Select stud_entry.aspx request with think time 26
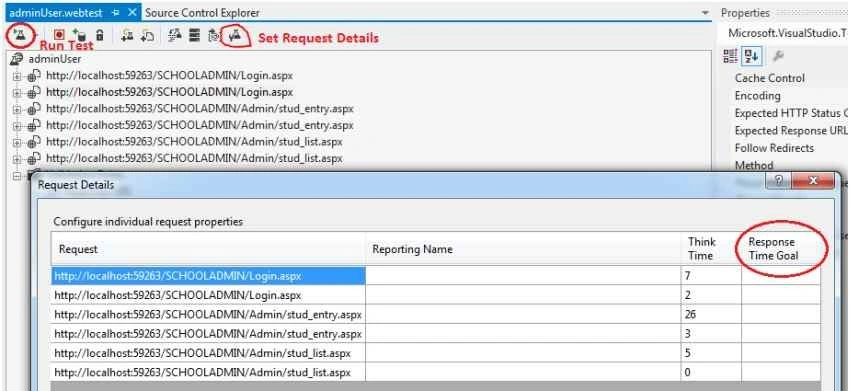 pyautogui.click(x=209, y=315)
